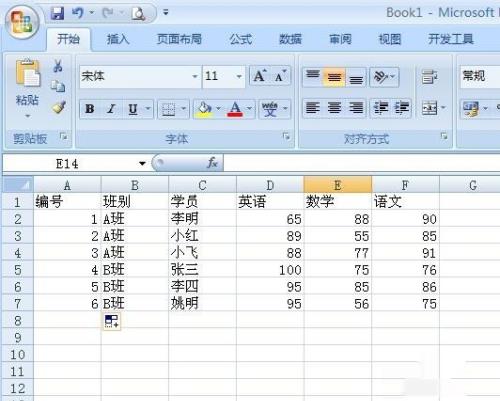Apply red font color
This screenshot has width=500, height=401.
[x=235, y=109]
